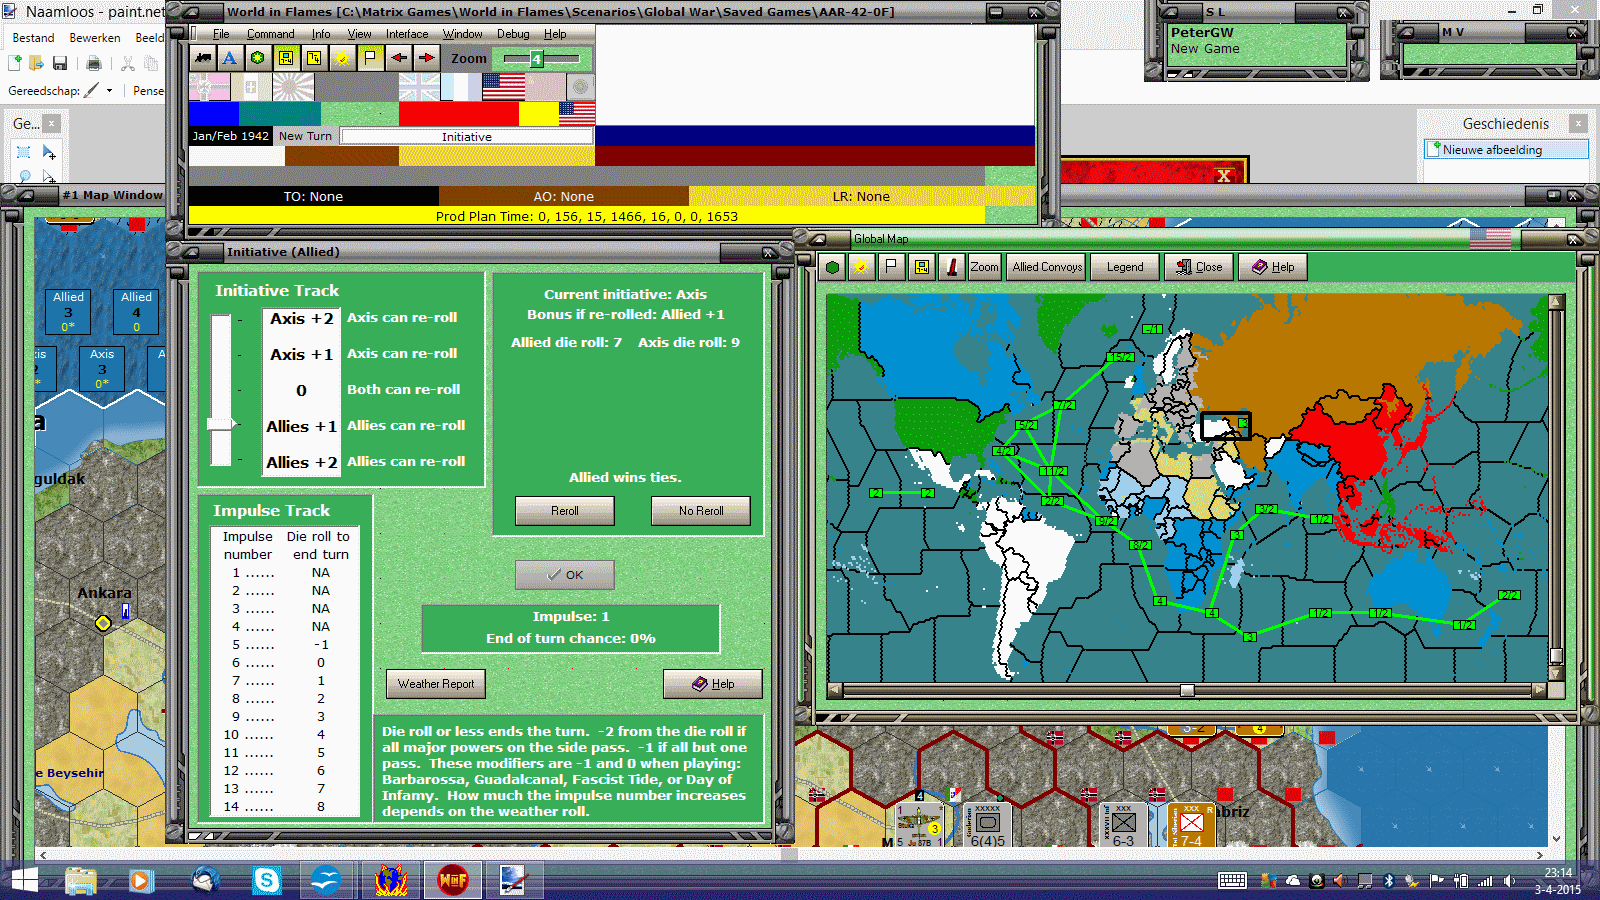Click Help button in the Initiative dialog

[x=713, y=684]
